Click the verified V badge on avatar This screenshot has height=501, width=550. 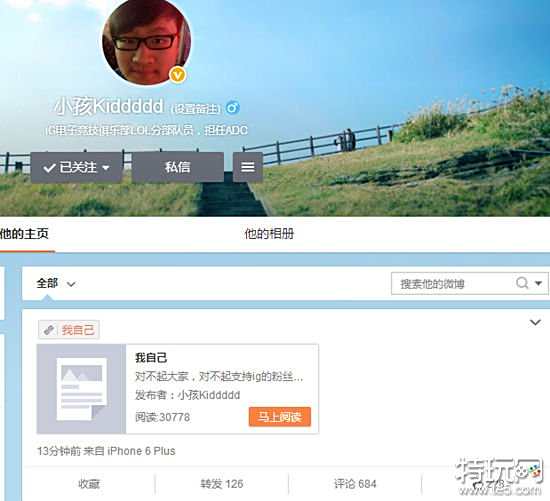click(177, 75)
